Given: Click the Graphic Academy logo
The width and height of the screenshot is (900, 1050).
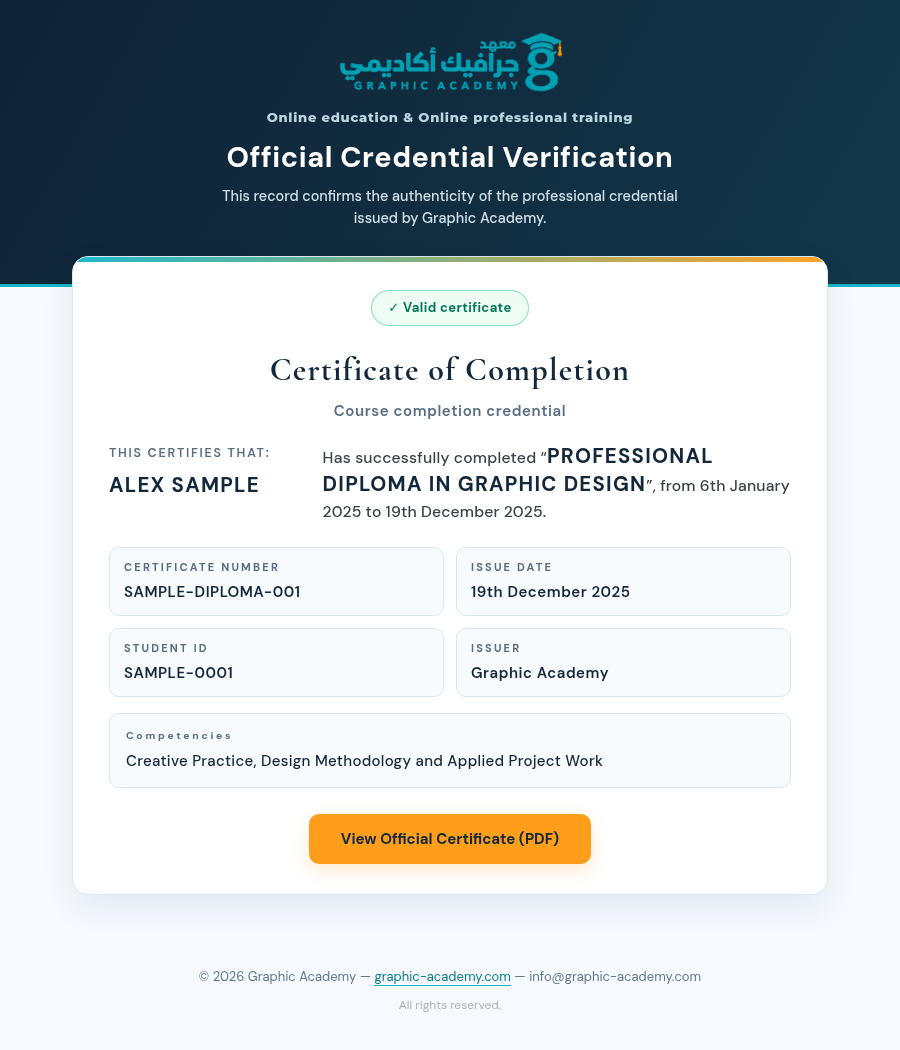Looking at the screenshot, I should [450, 62].
